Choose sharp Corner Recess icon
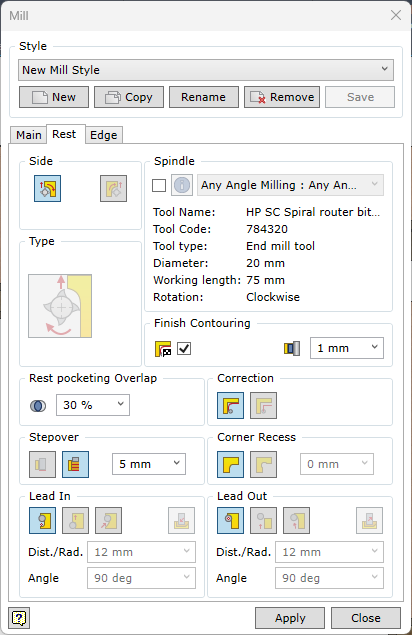Screen dimensions: 412x635 (x=231, y=465)
